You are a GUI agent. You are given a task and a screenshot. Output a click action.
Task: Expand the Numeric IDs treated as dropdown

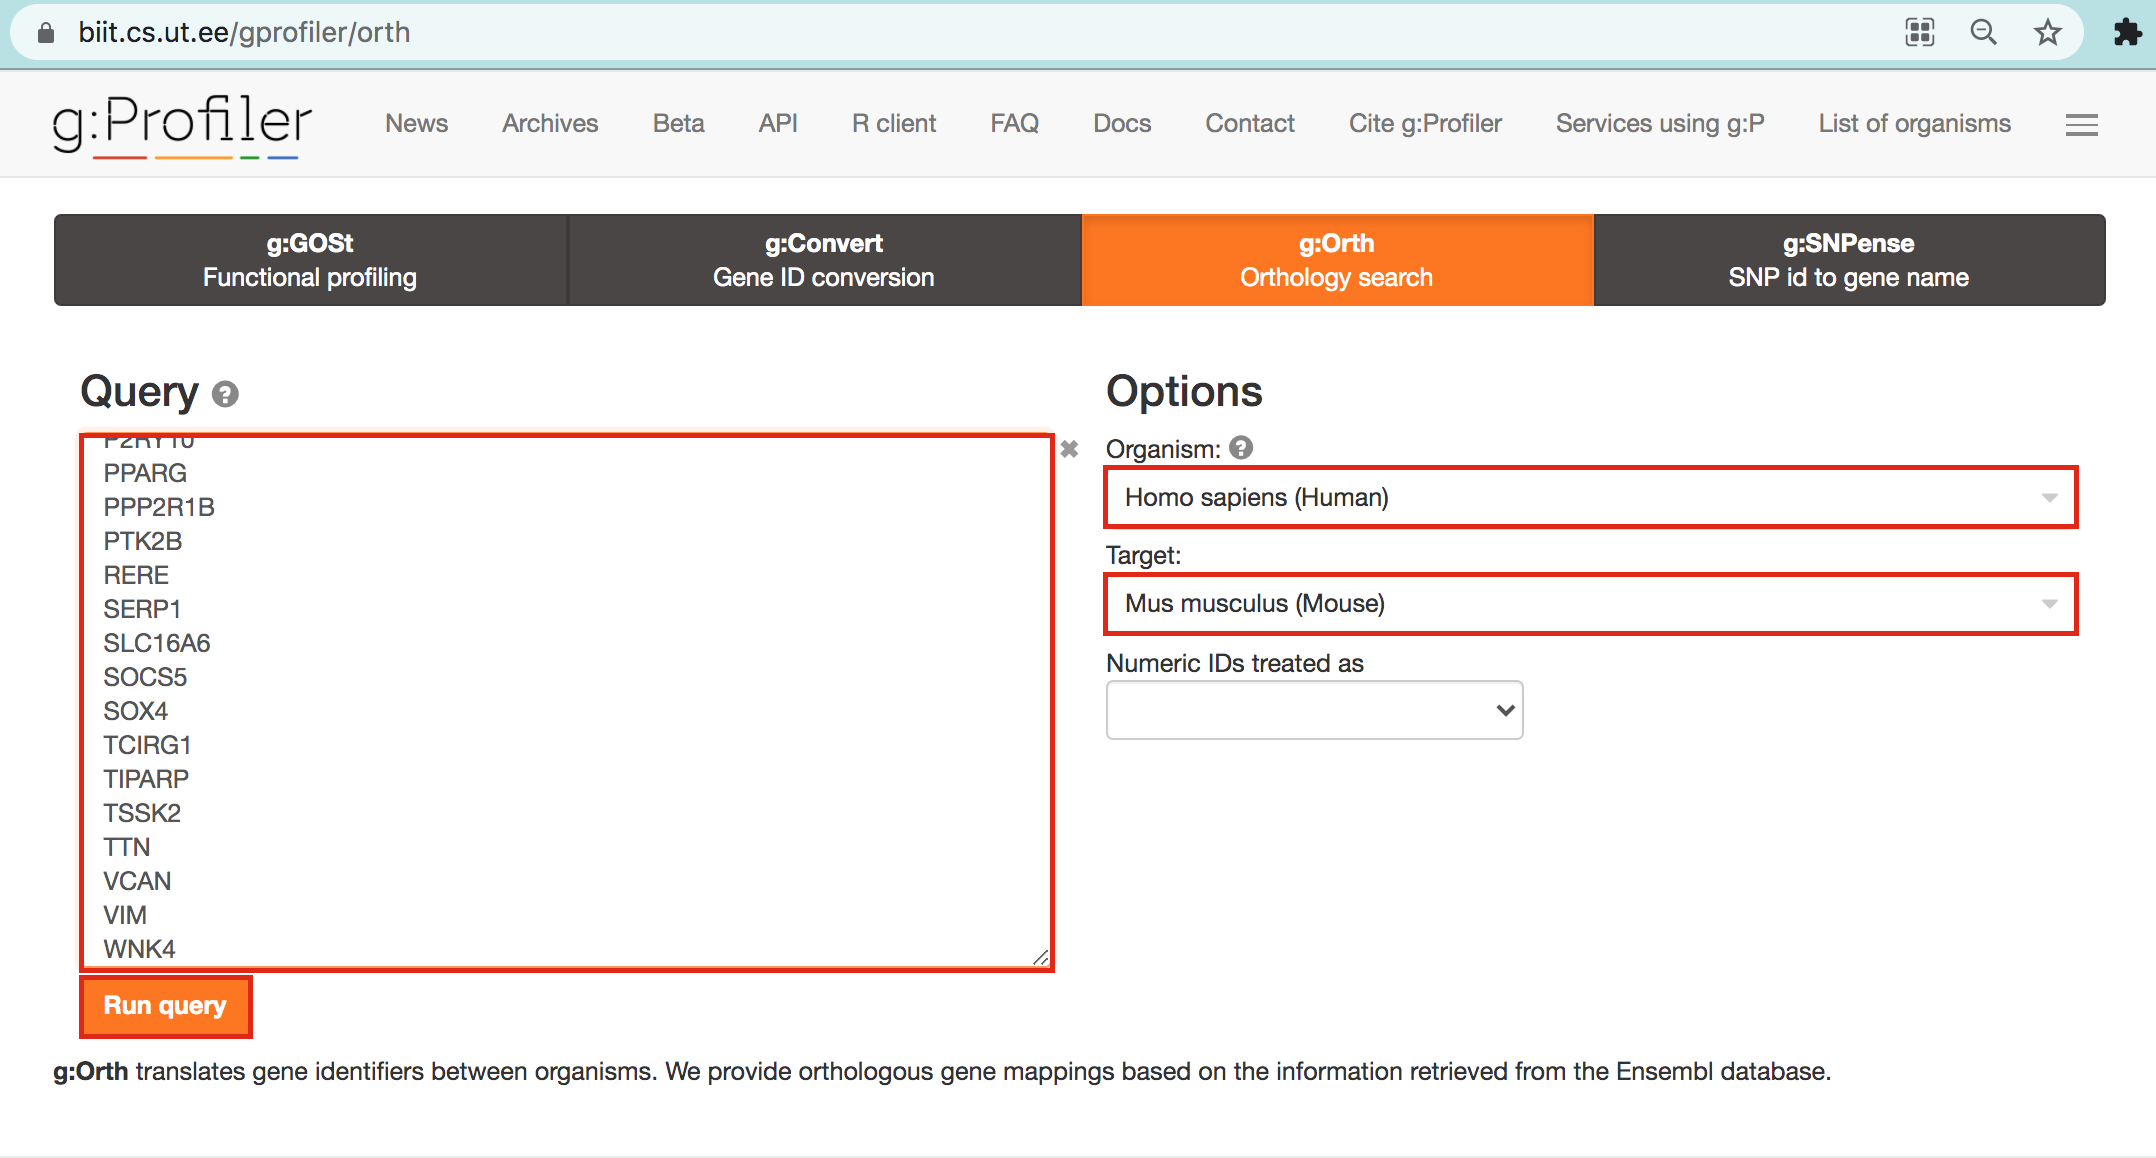[x=1314, y=710]
